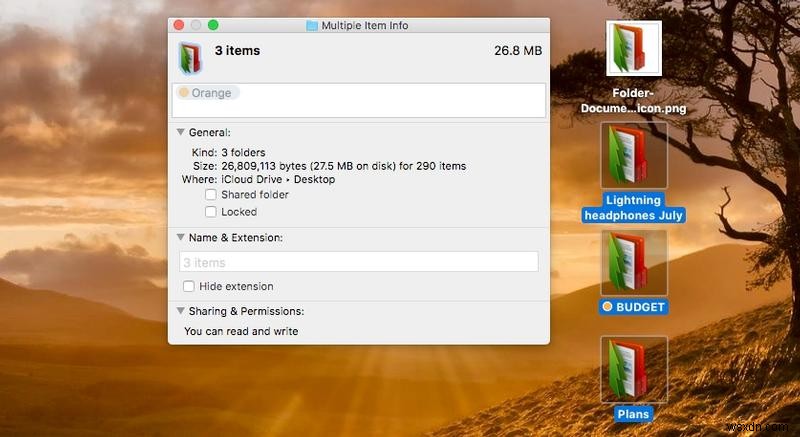
Task: Enable the Locked checkbox
Action: coord(211,212)
